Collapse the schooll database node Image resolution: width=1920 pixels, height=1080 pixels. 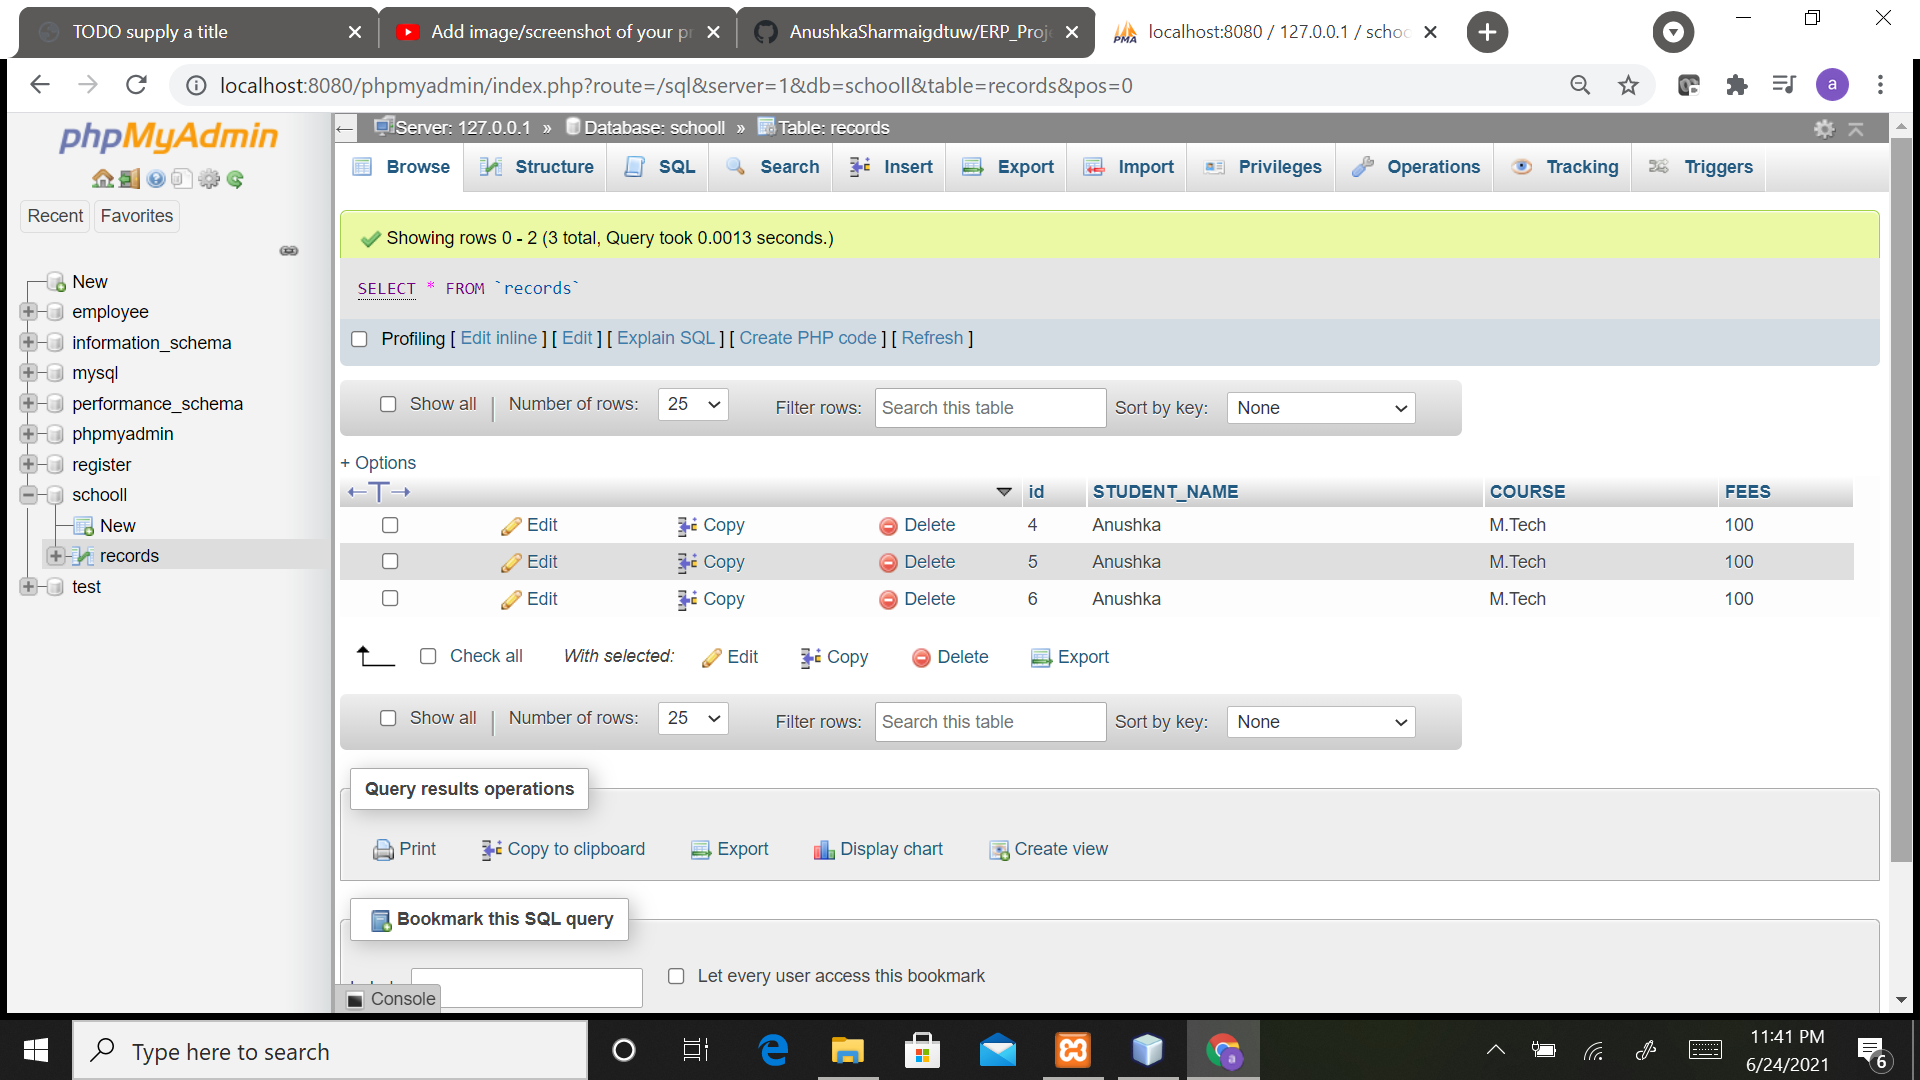(x=28, y=495)
